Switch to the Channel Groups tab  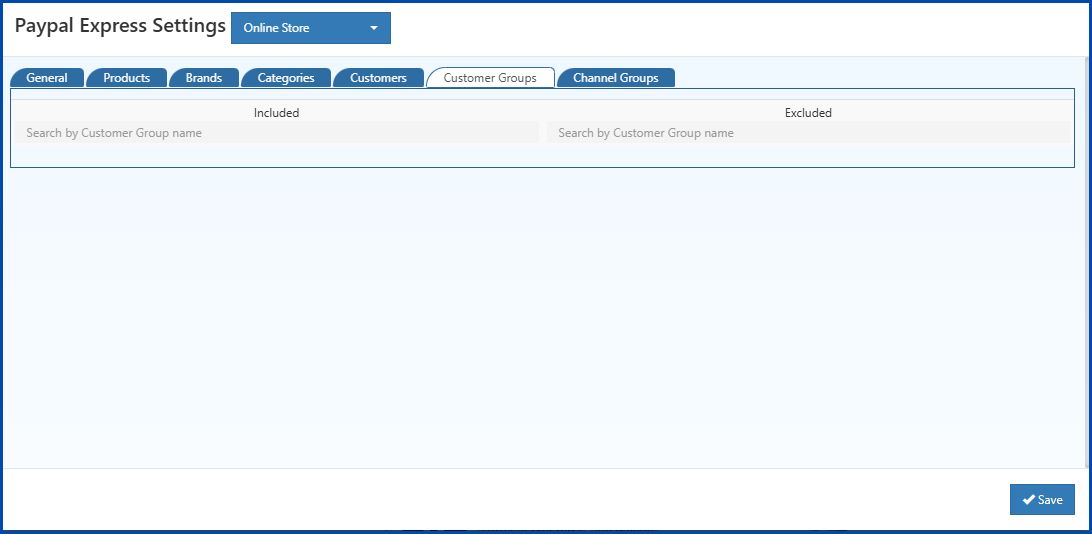[x=616, y=78]
